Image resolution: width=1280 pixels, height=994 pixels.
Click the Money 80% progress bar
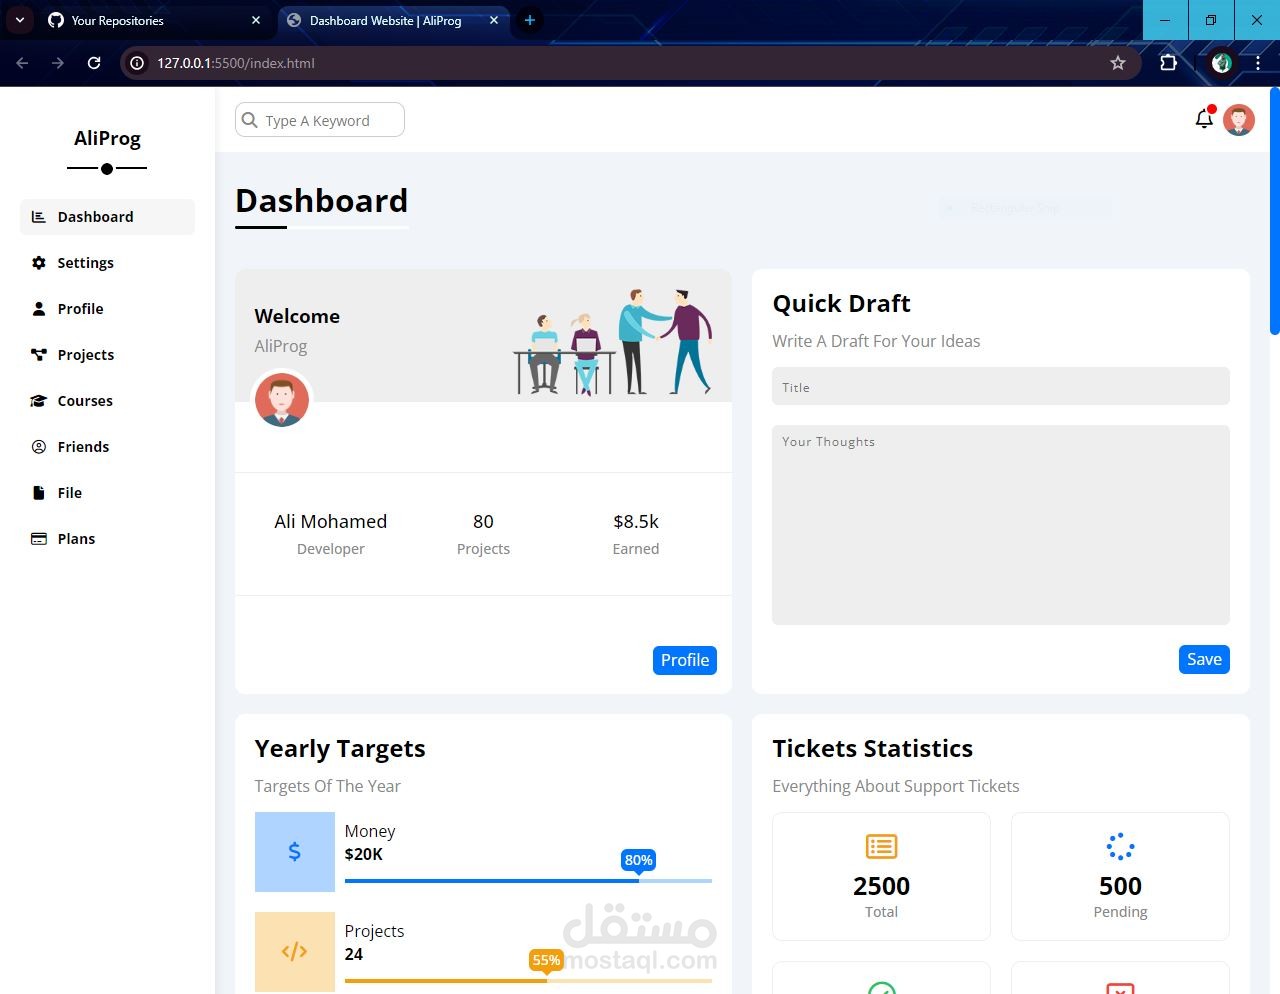tap(528, 881)
